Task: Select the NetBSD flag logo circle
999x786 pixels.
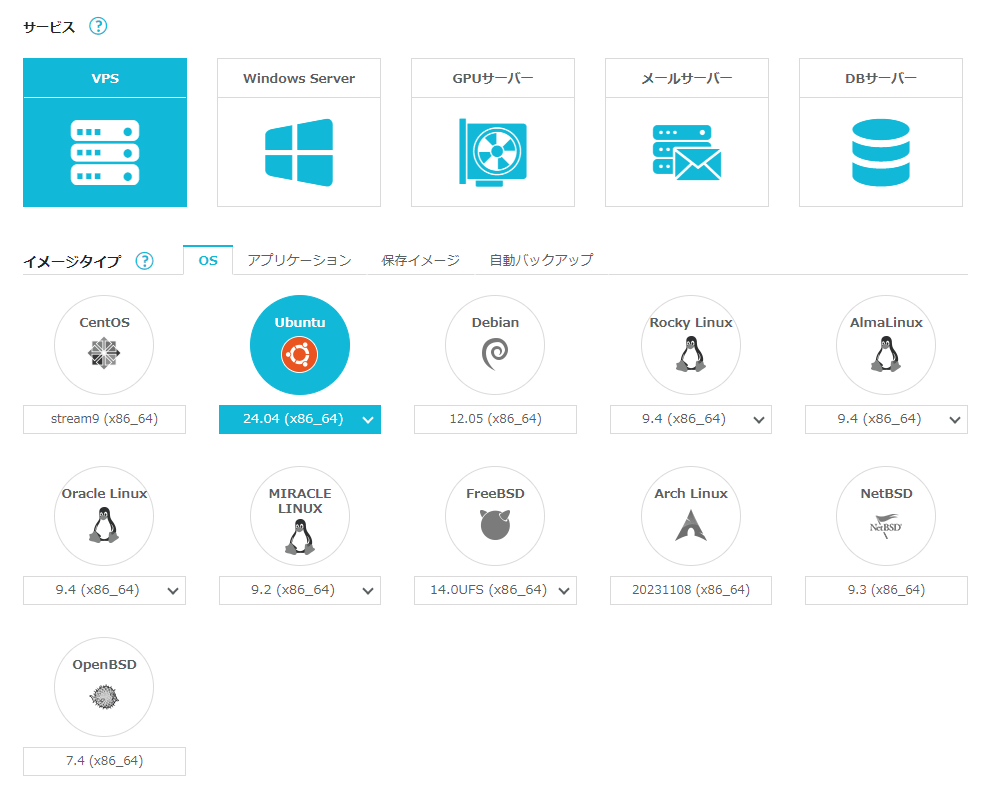Action: point(886,516)
